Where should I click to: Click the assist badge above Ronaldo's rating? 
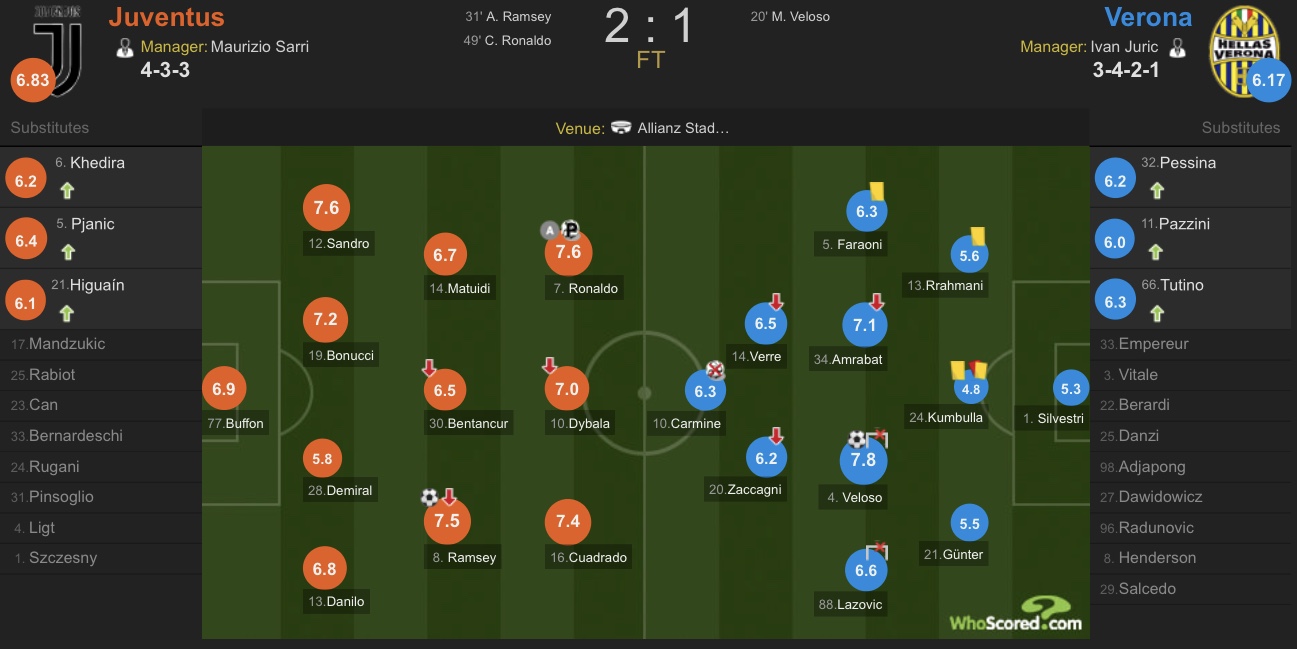(x=548, y=229)
